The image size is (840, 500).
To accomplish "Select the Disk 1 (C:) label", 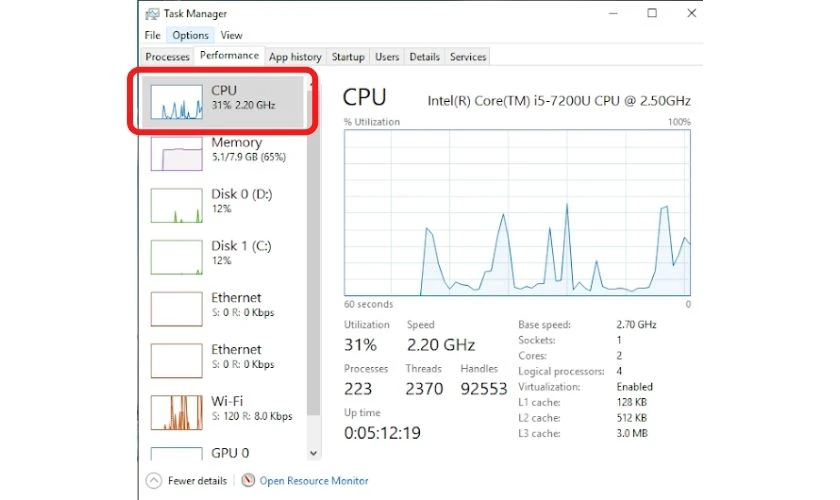I will (242, 246).
